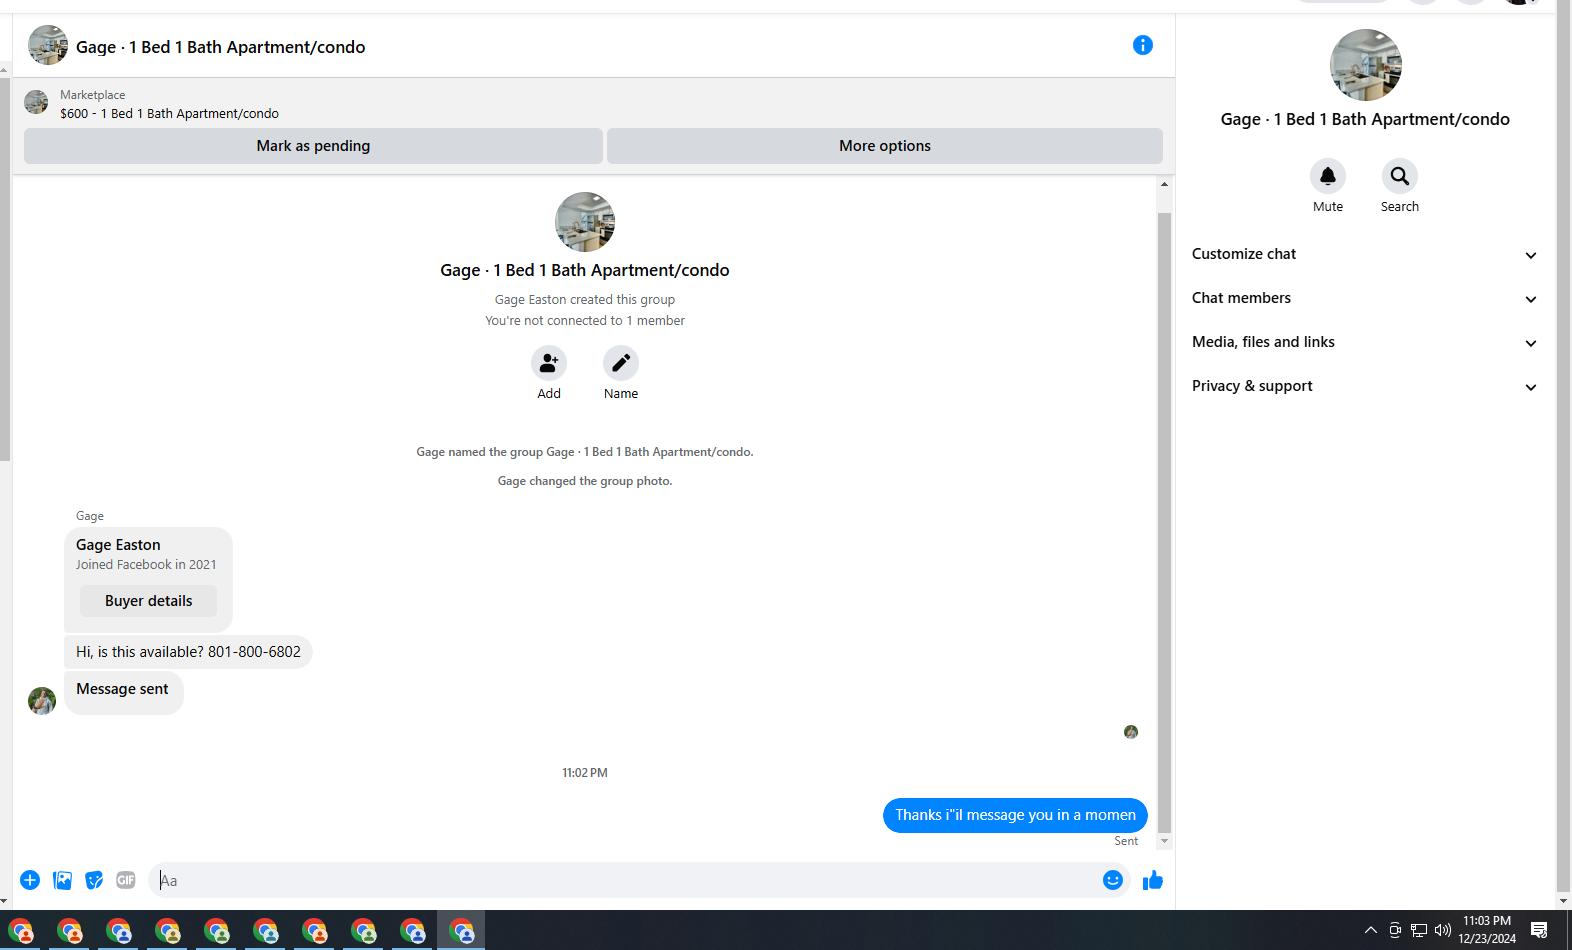
Task: Choose a sticker from the sticker icon
Action: pos(94,880)
